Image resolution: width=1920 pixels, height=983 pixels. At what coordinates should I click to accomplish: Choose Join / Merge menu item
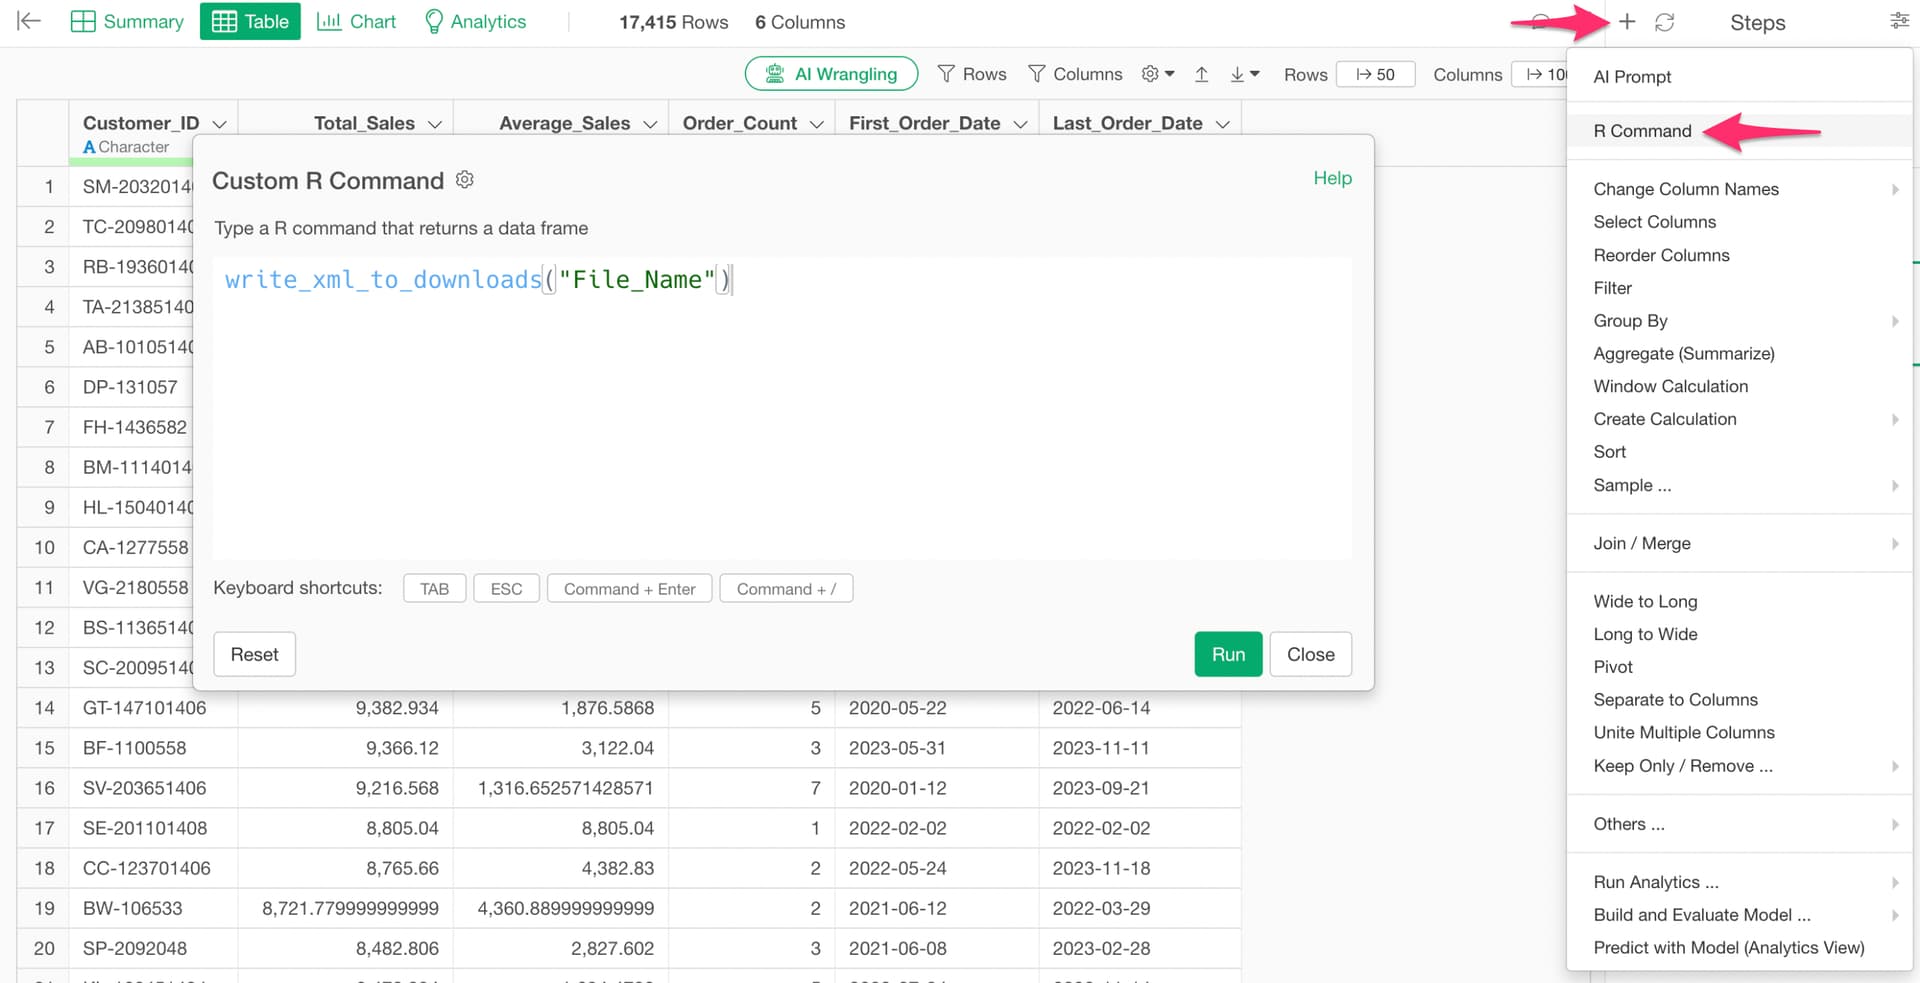pos(1642,543)
